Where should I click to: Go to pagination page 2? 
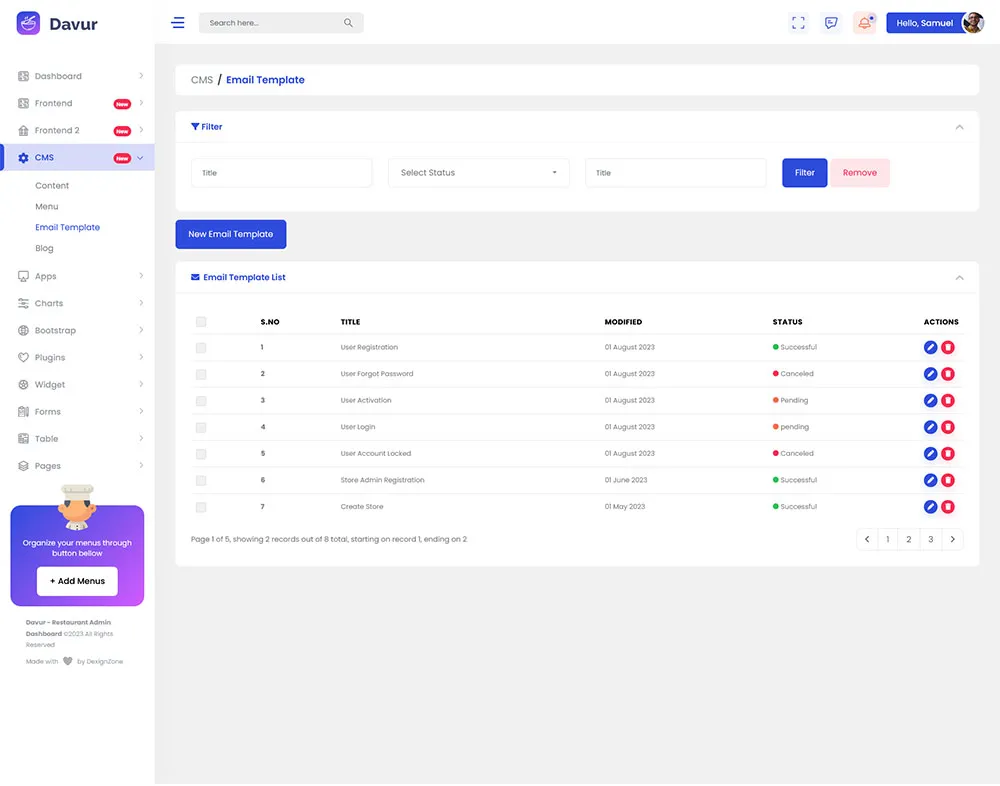(909, 540)
